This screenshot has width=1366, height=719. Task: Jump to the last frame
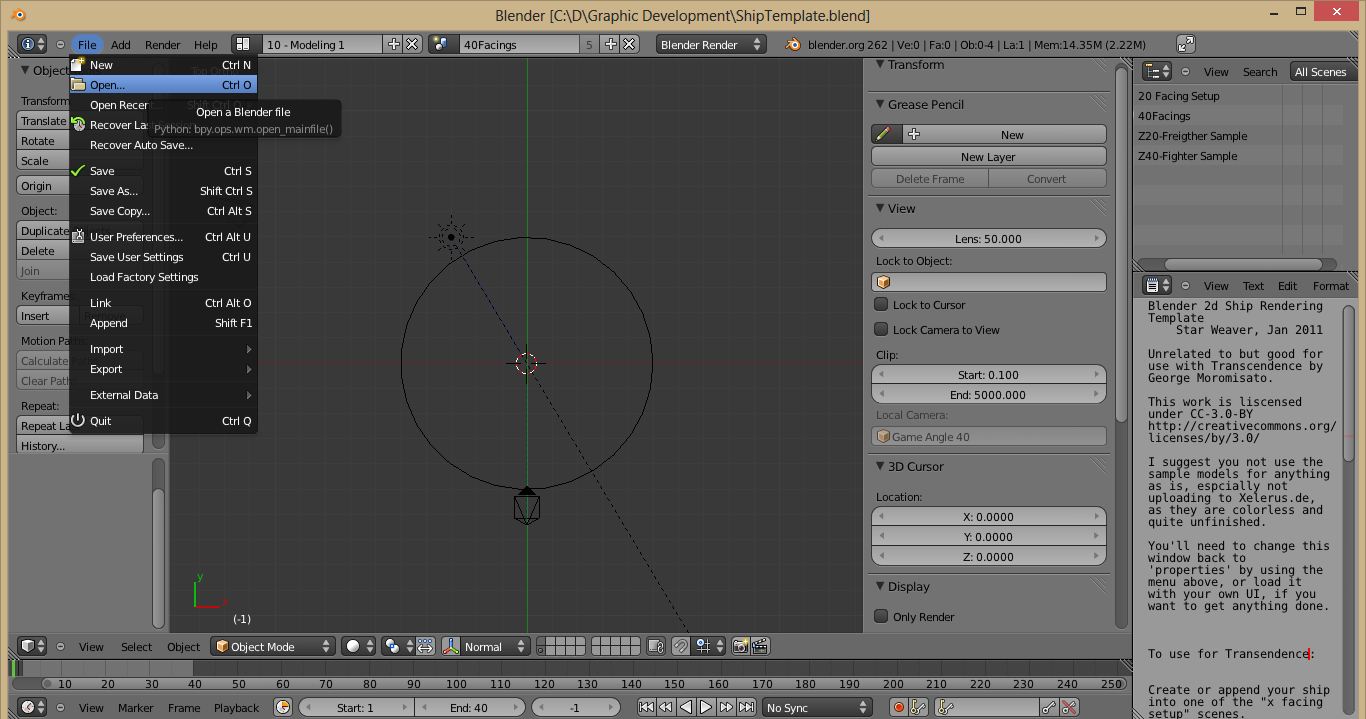(x=746, y=707)
